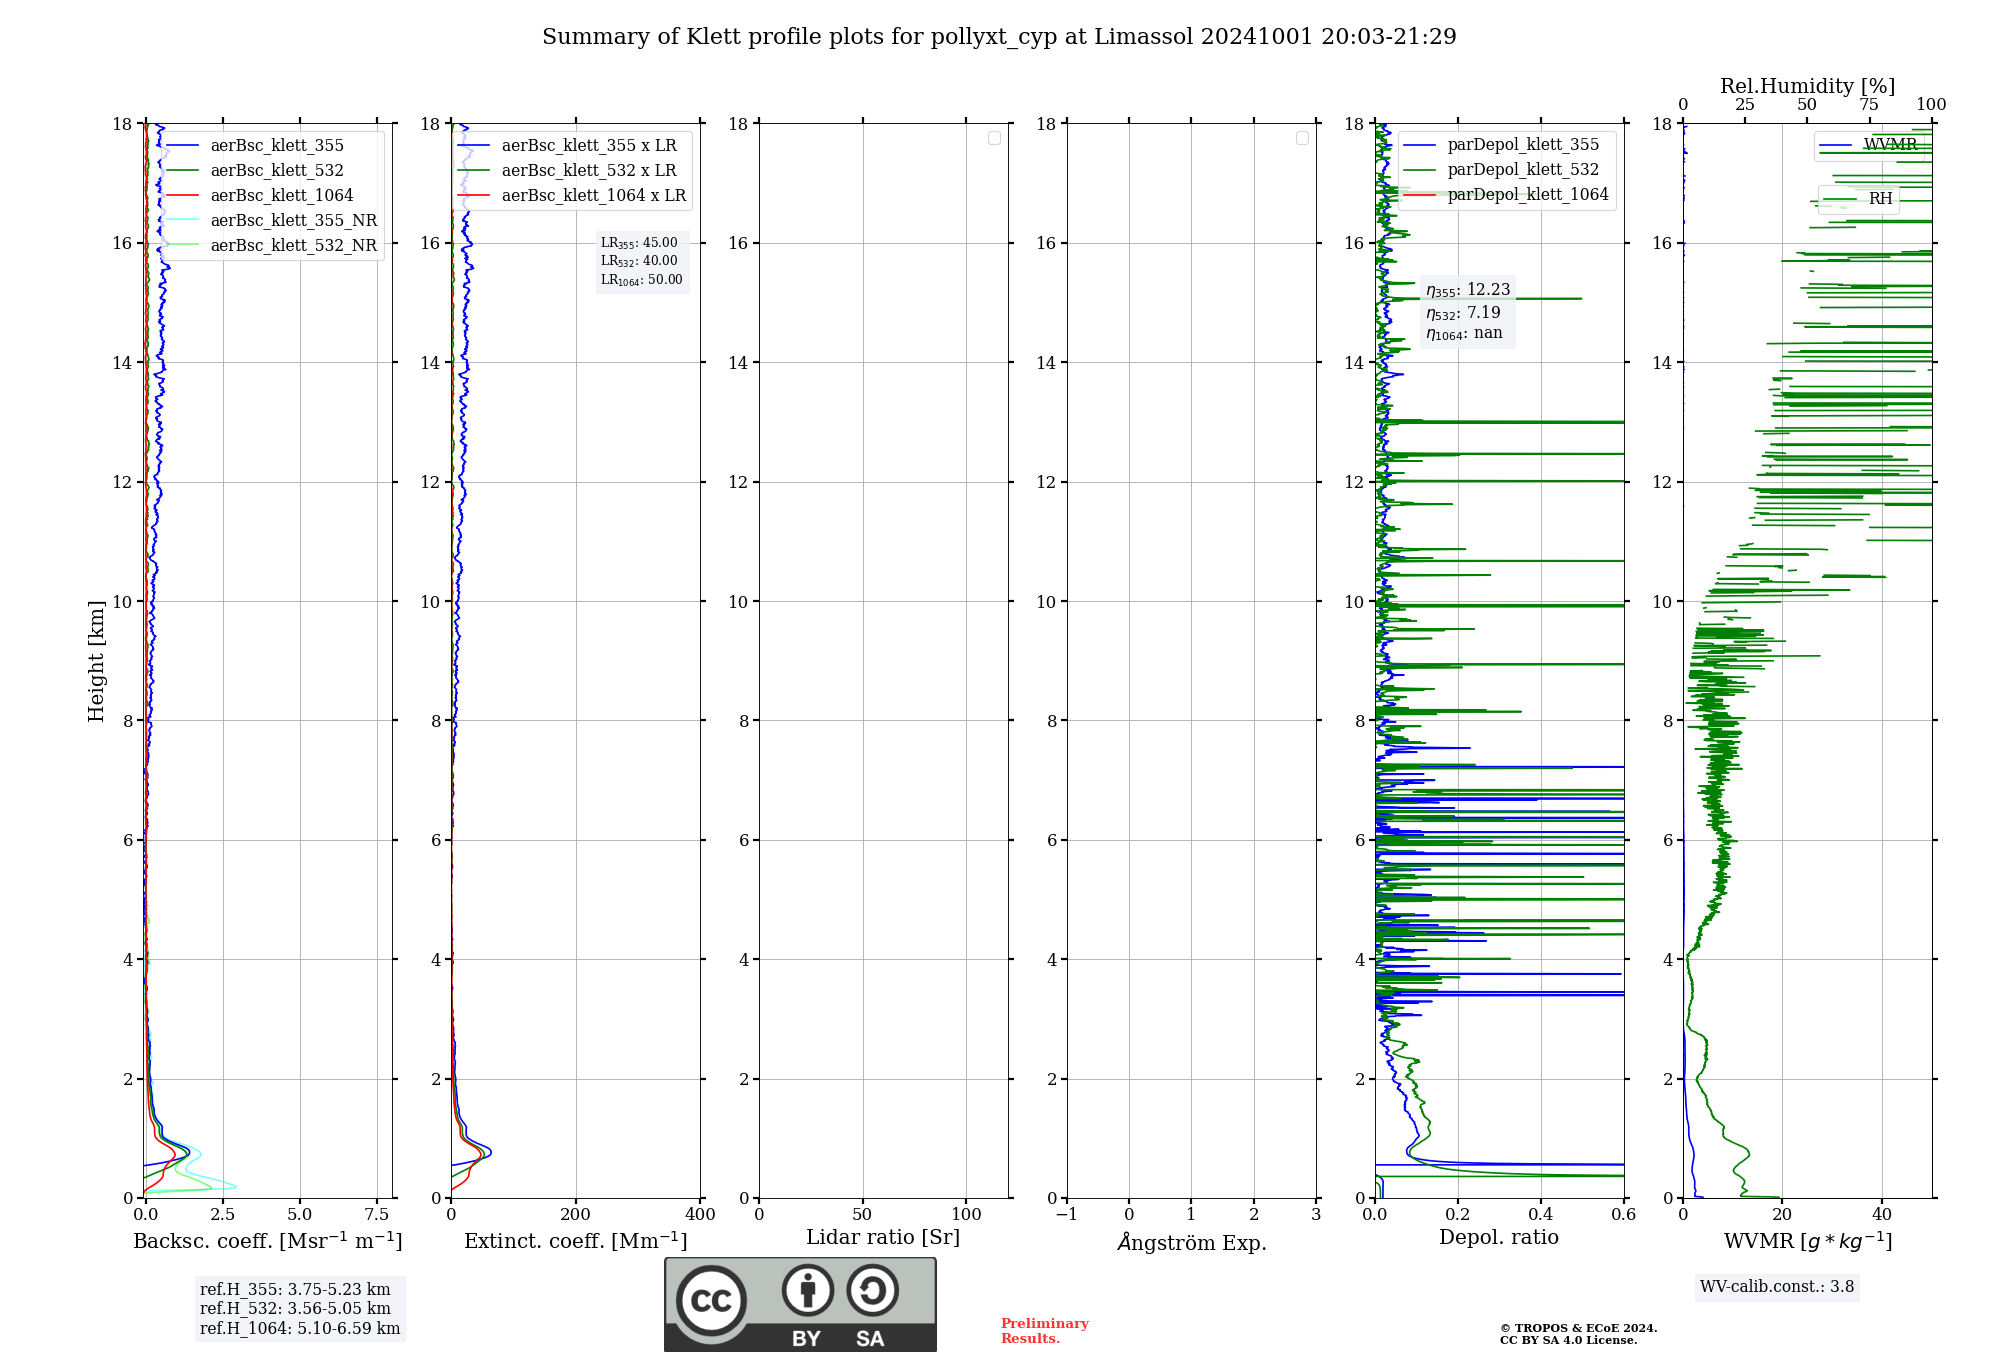Viewport: 2000px width, 1360px height.
Task: Click the Depol. ratio axis label
Action: 1499,1238
